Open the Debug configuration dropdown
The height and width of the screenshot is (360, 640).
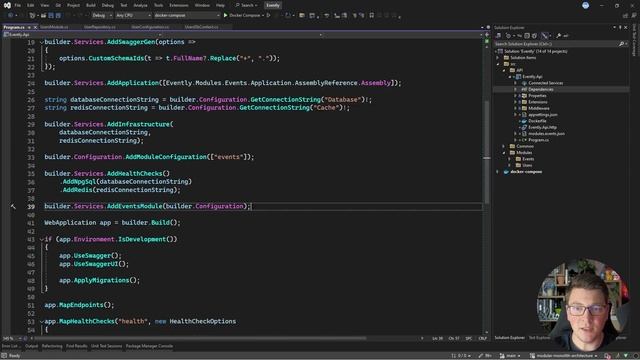[x=102, y=16]
